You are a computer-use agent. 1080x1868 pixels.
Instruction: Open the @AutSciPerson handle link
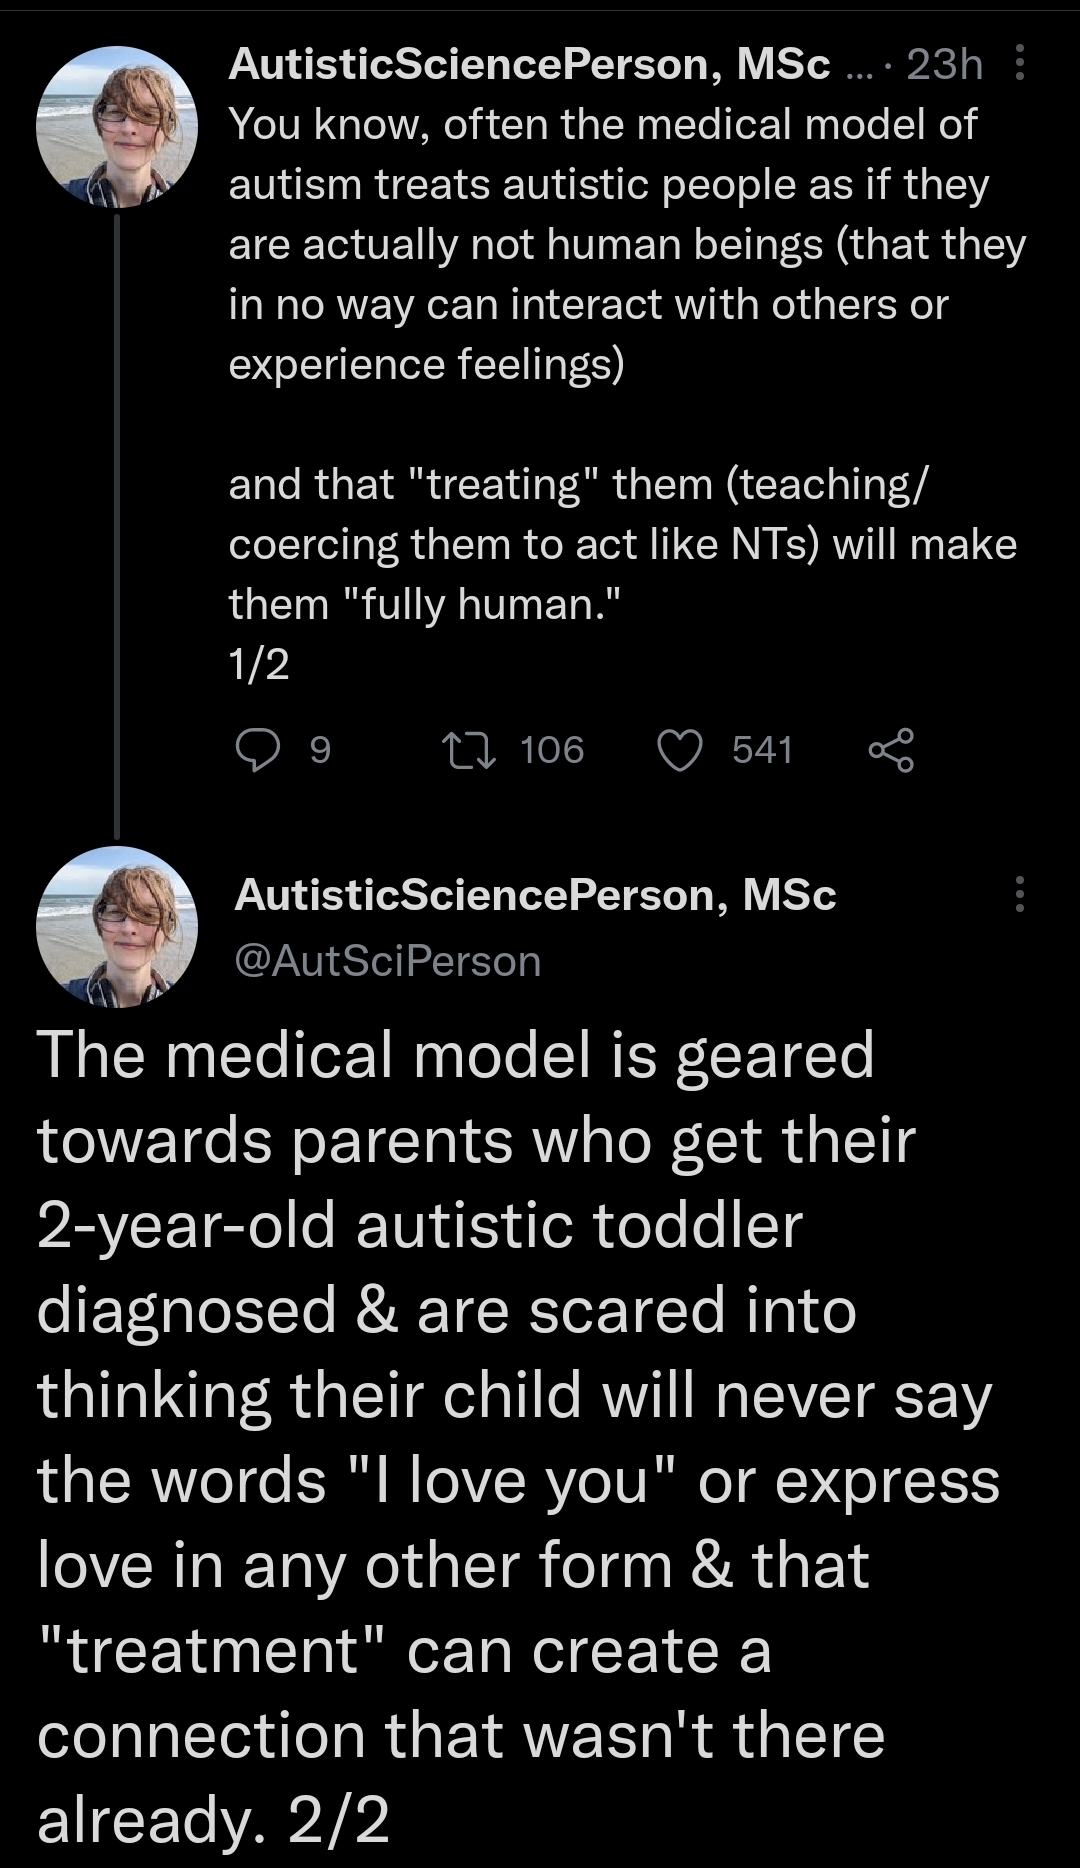click(x=387, y=961)
